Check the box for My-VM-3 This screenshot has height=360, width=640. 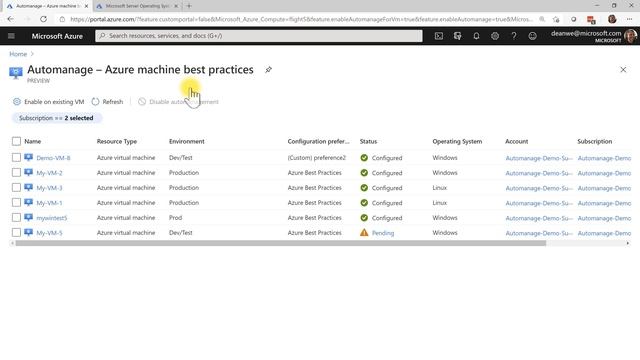[x=16, y=187]
